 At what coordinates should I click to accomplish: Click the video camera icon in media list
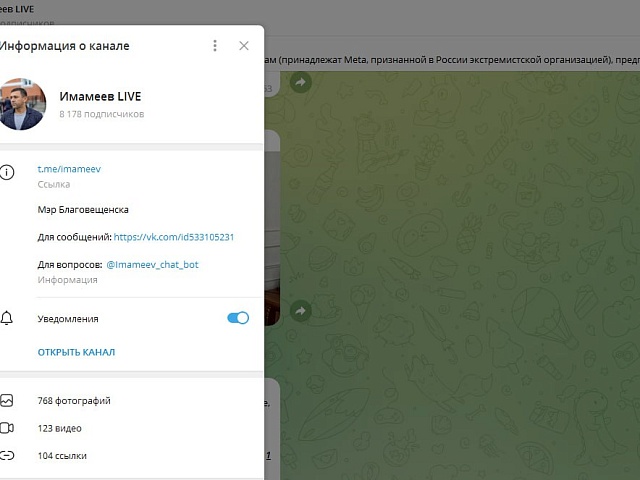tap(7, 428)
